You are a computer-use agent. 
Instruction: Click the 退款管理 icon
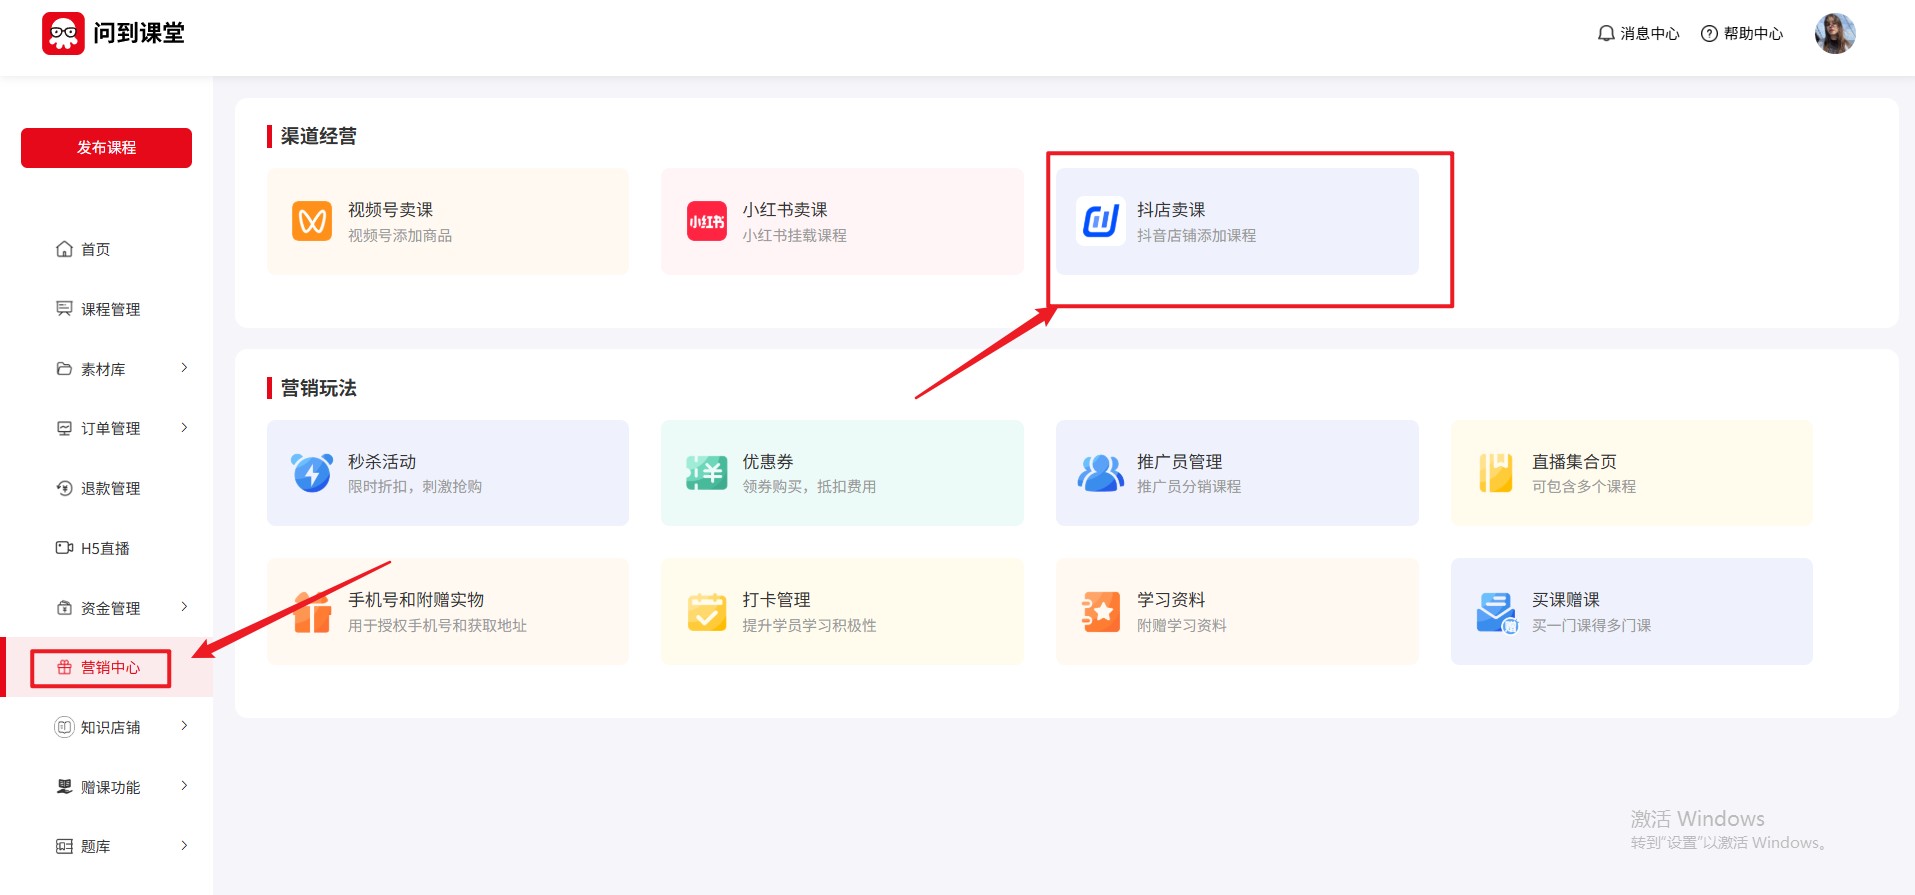(64, 488)
